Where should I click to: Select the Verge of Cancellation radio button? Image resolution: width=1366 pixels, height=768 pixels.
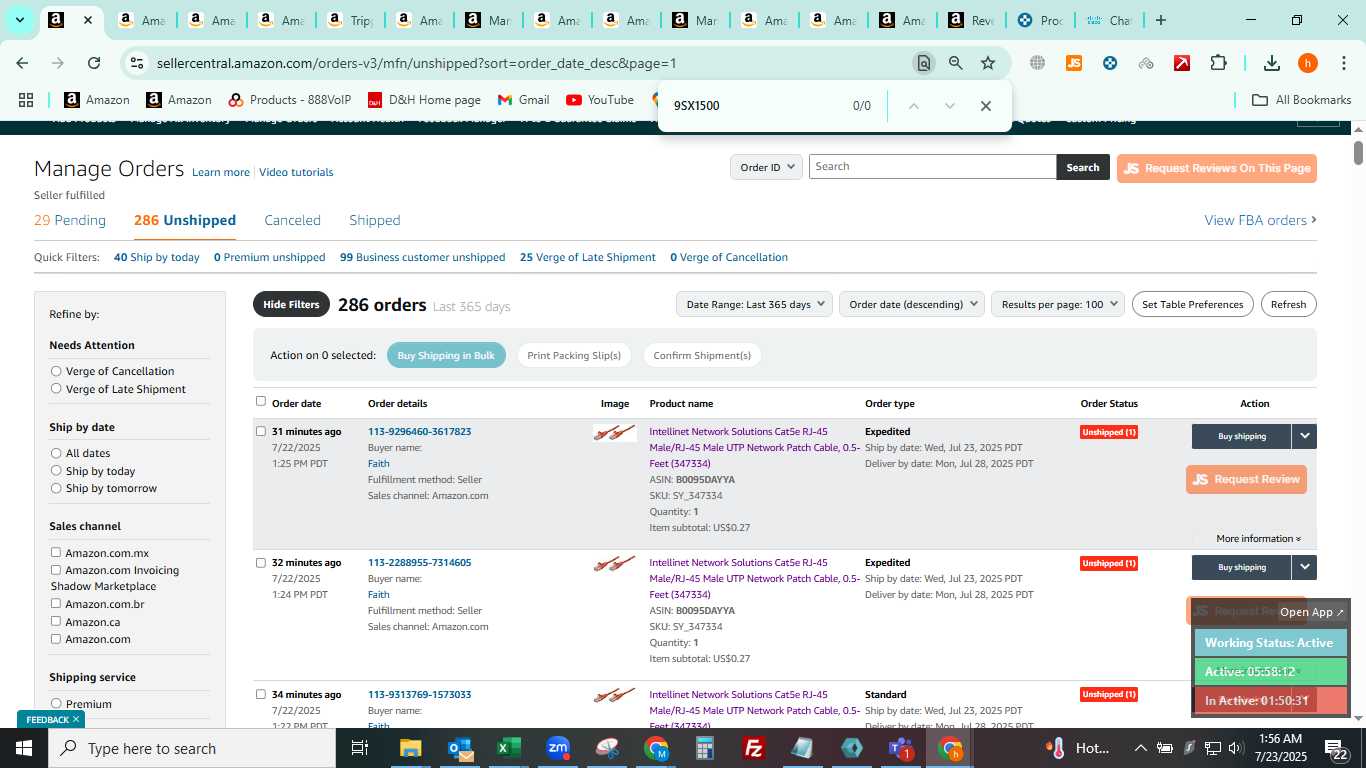56,371
